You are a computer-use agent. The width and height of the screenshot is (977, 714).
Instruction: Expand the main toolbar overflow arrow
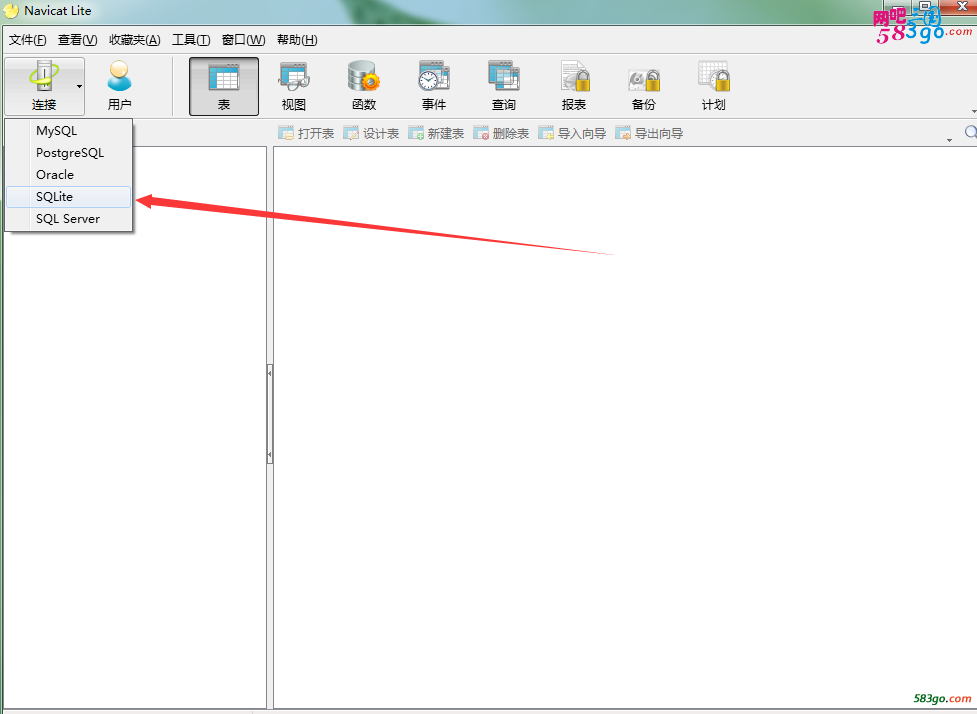(973, 112)
